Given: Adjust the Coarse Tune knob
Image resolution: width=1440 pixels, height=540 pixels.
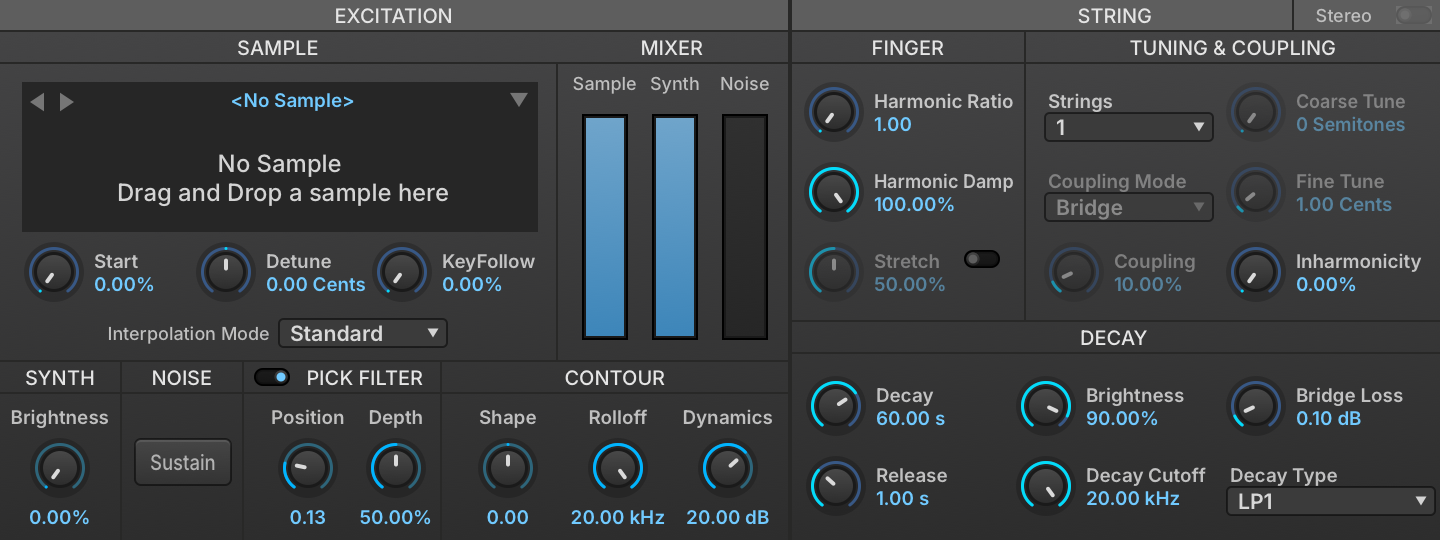Looking at the screenshot, I should pyautogui.click(x=1255, y=112).
